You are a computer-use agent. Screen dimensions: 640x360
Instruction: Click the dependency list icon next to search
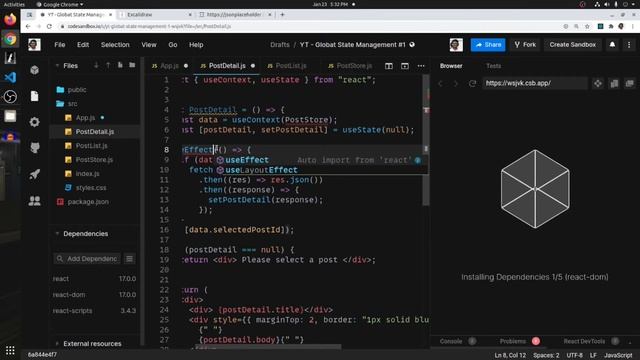[129, 259]
